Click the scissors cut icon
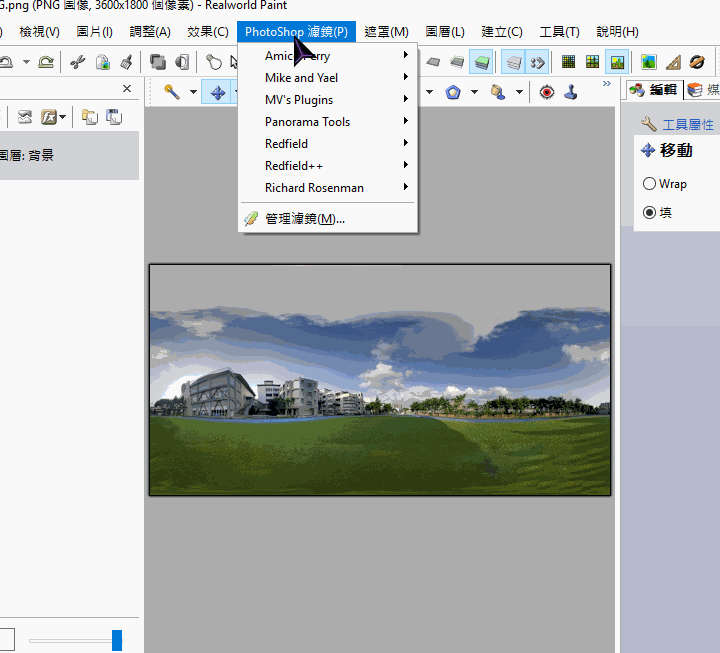The width and height of the screenshot is (720, 653). tap(77, 62)
